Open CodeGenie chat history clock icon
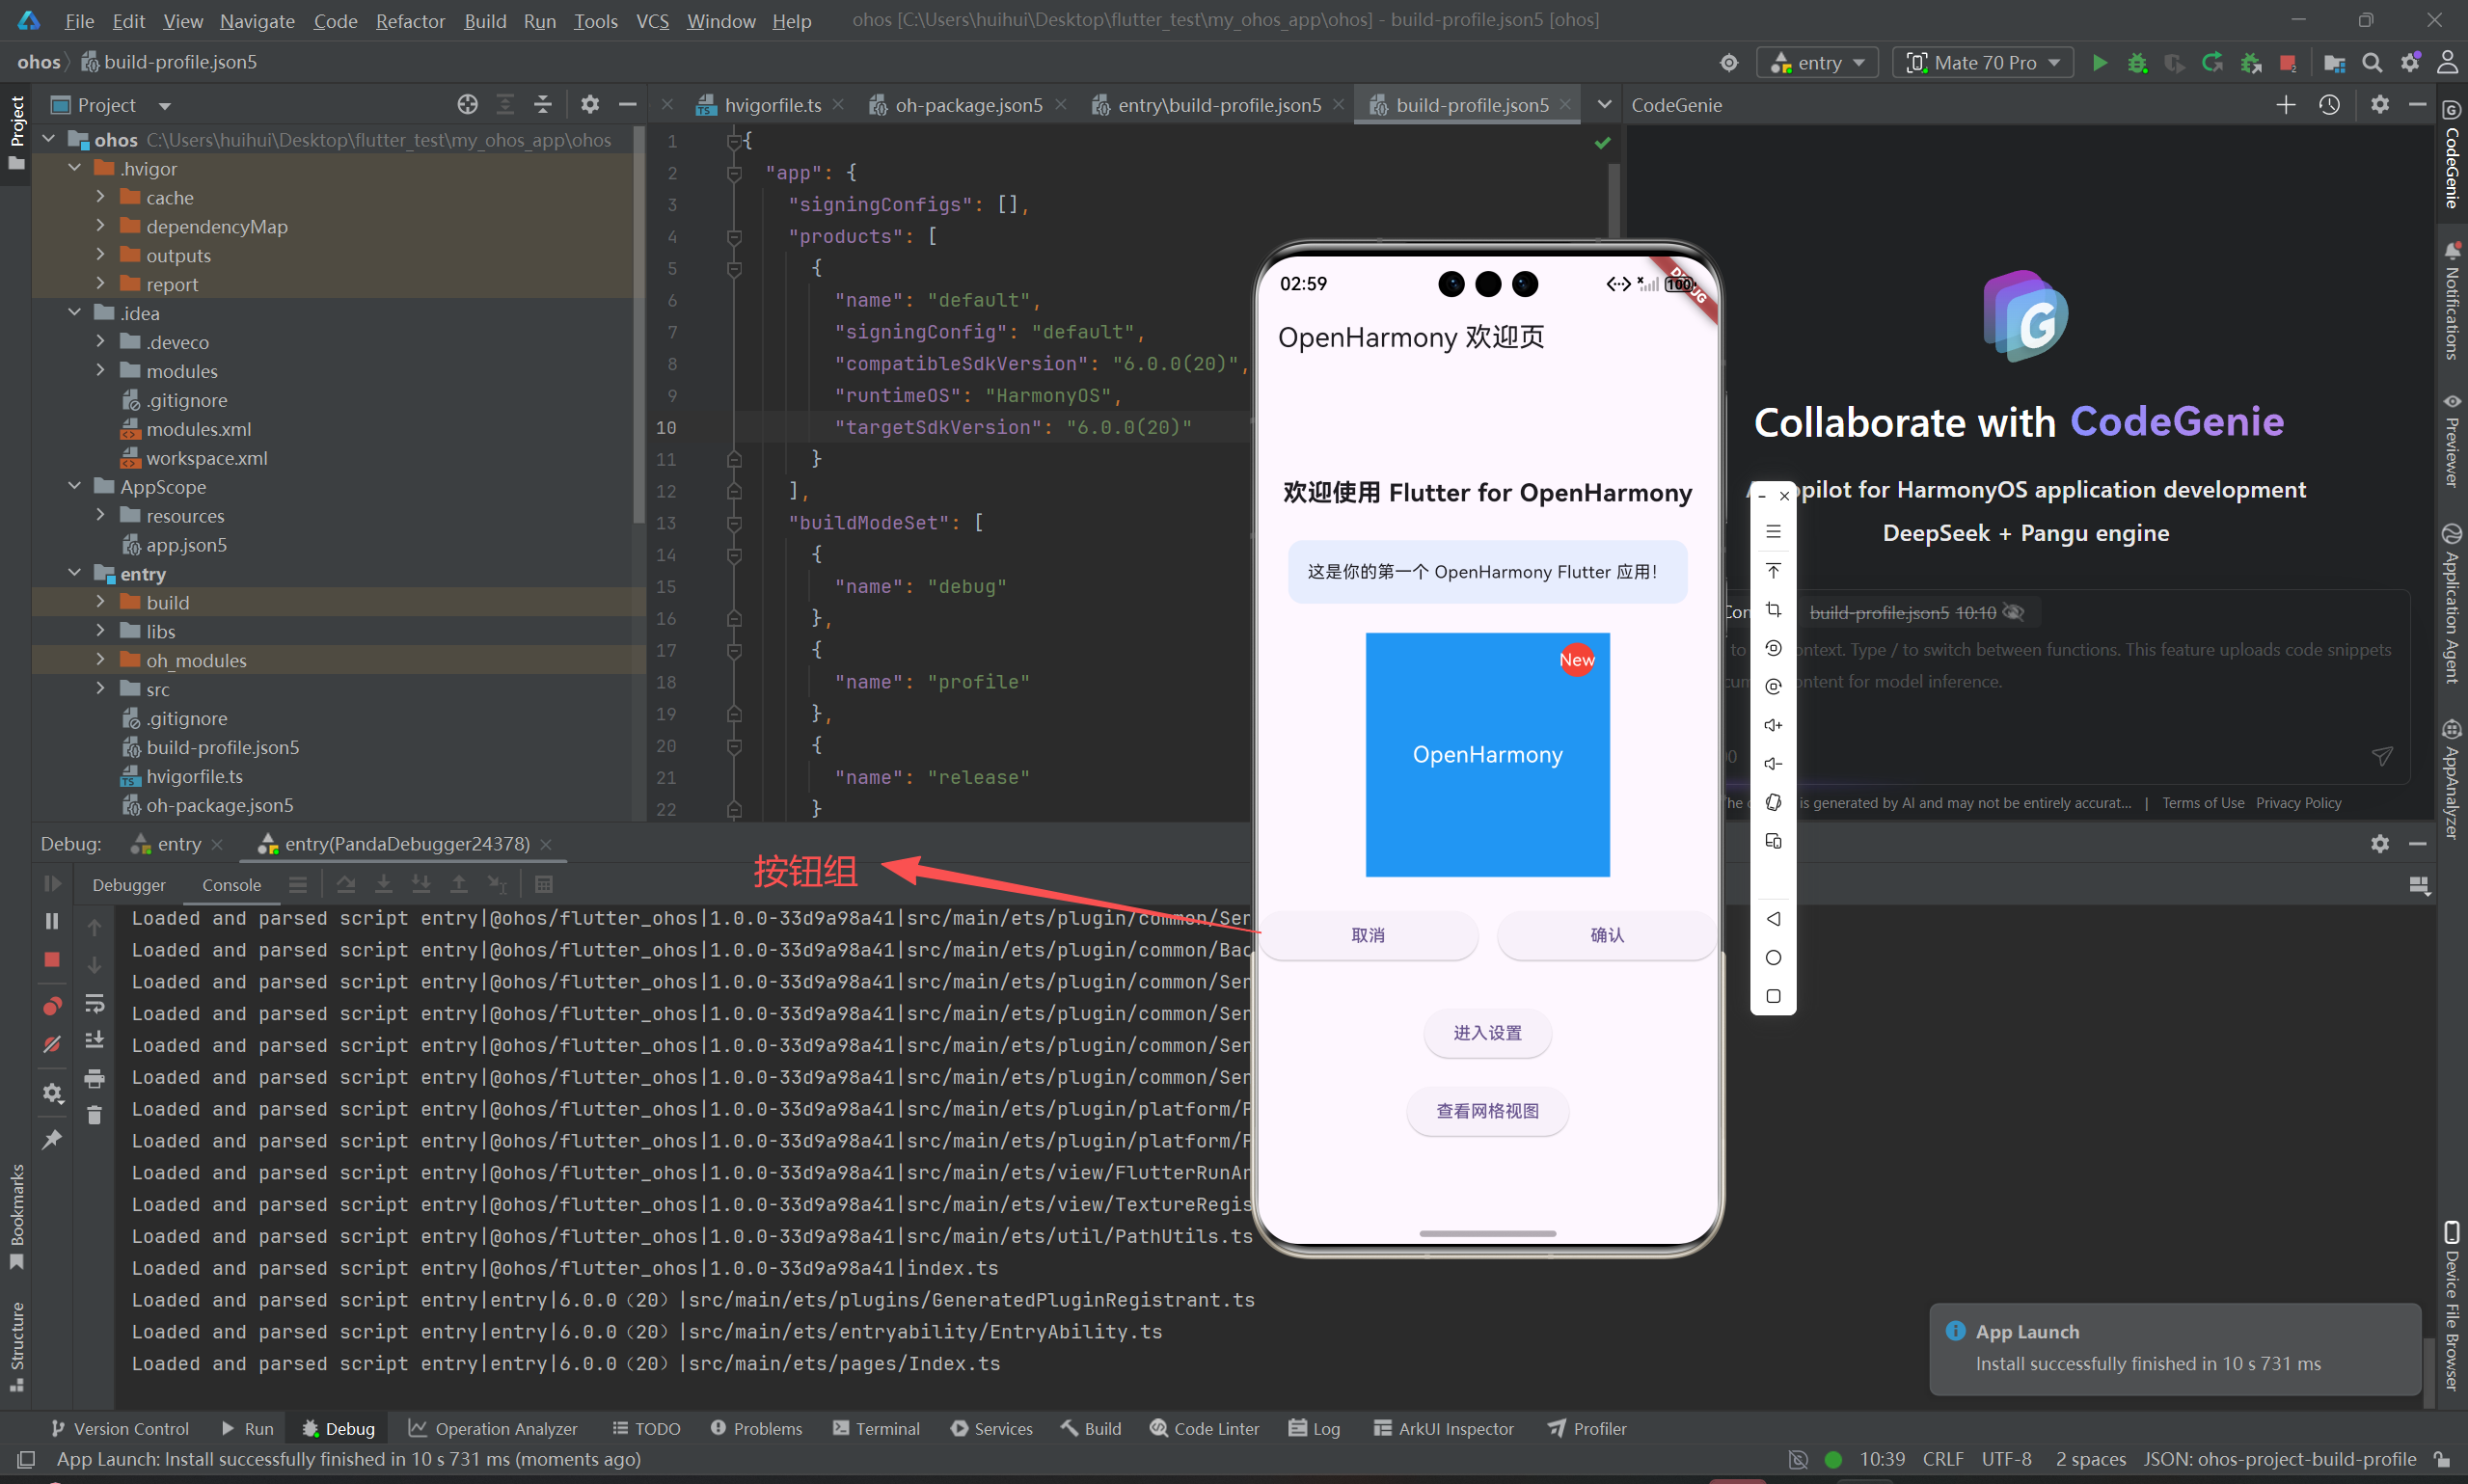Image resolution: width=2468 pixels, height=1484 pixels. pos(2329,105)
